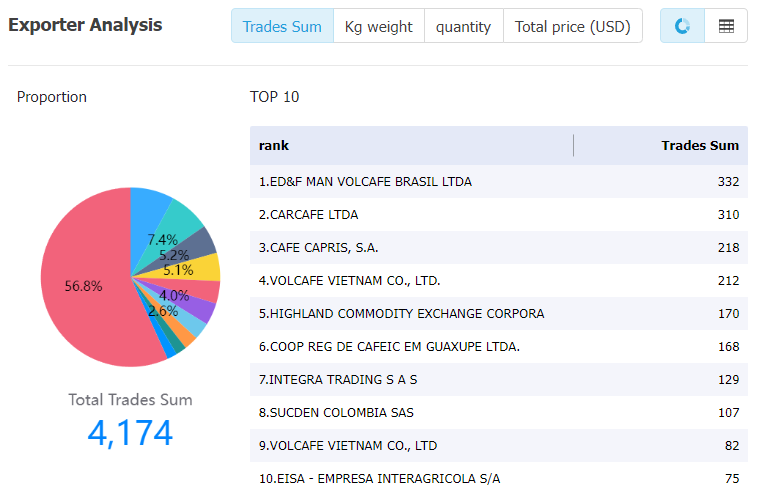Select row 7.INTEGRA TRADING S A S
Viewport: 757px width, 493px height.
click(499, 380)
